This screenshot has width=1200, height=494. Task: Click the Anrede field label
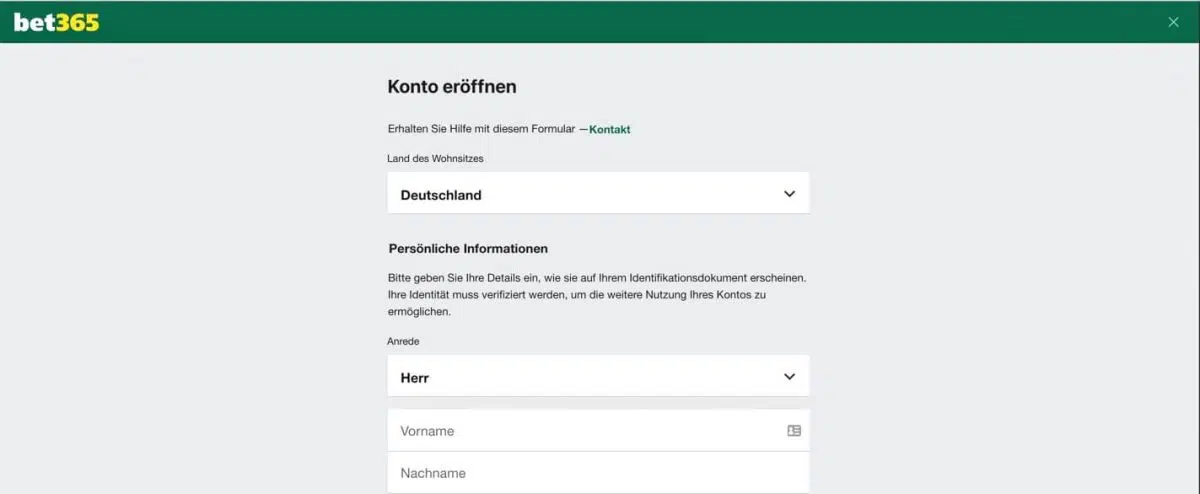(404, 341)
